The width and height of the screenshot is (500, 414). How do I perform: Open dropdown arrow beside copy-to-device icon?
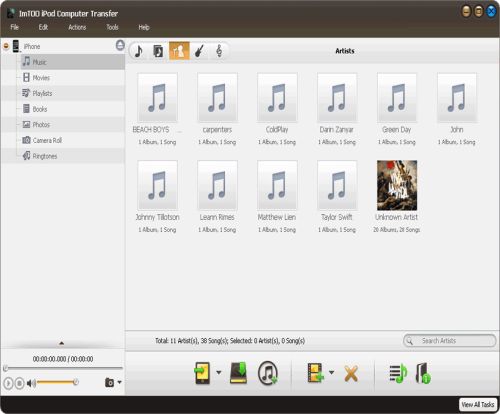click(x=219, y=372)
